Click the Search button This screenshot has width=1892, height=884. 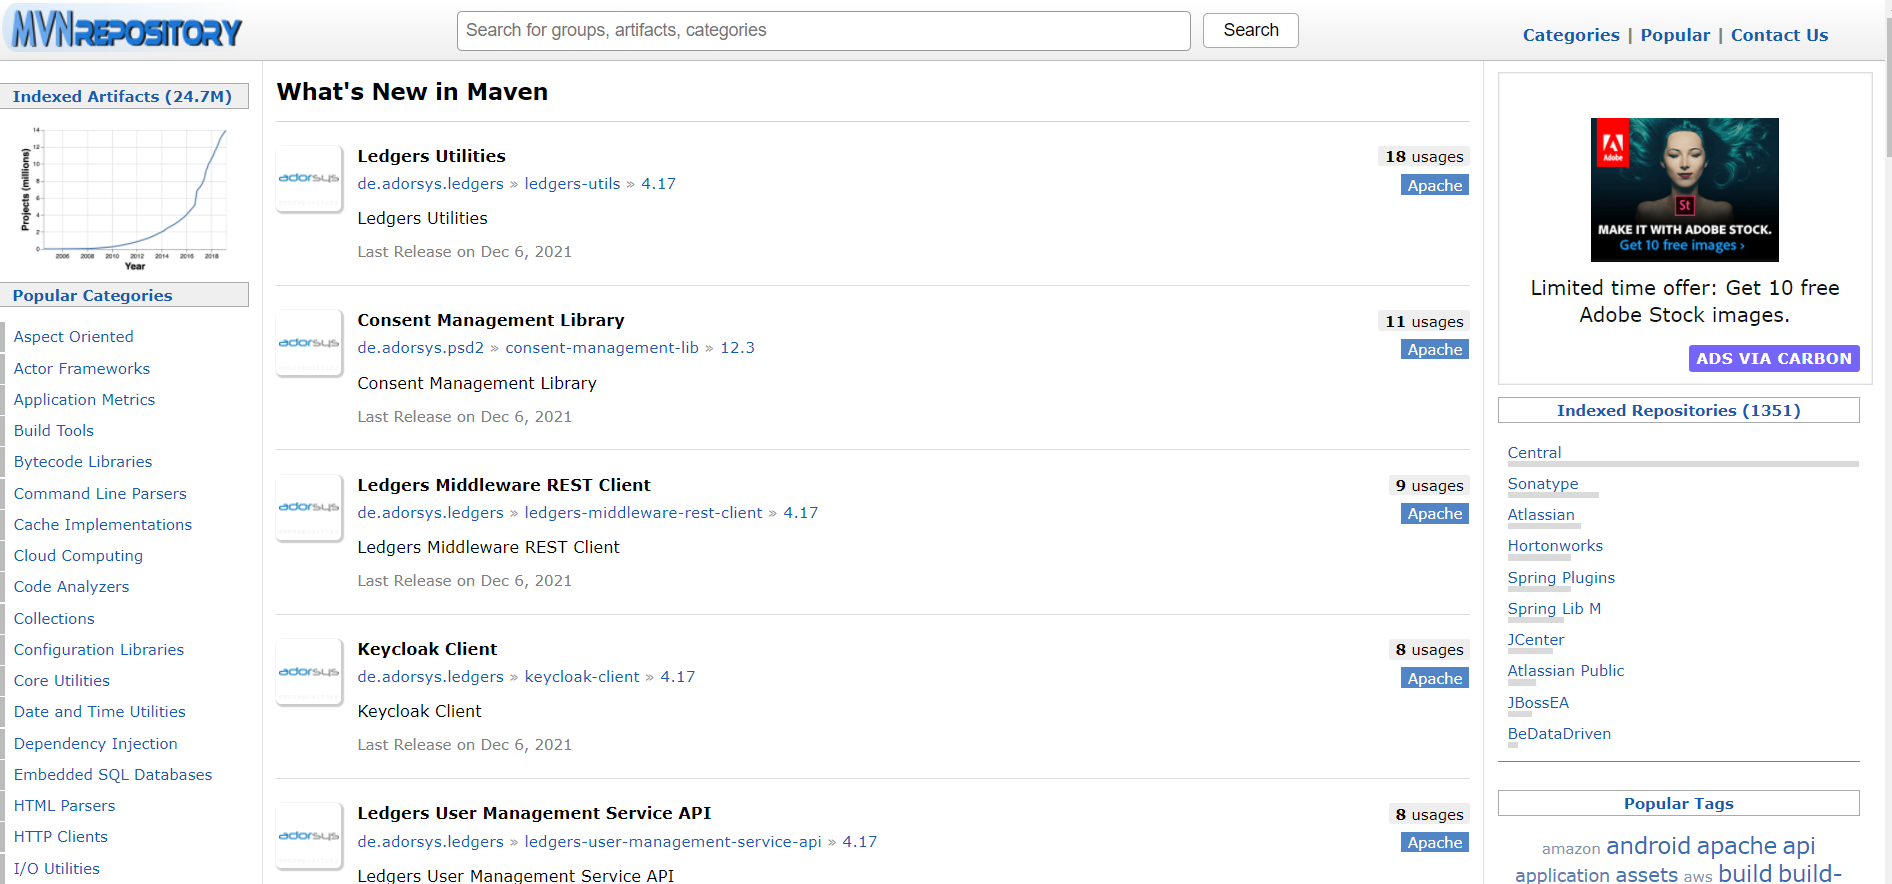coord(1250,30)
